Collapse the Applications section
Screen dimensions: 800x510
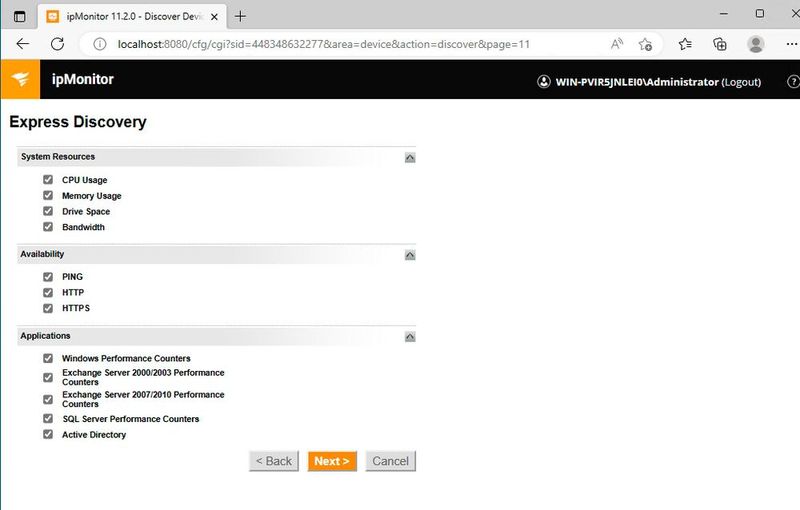410,337
